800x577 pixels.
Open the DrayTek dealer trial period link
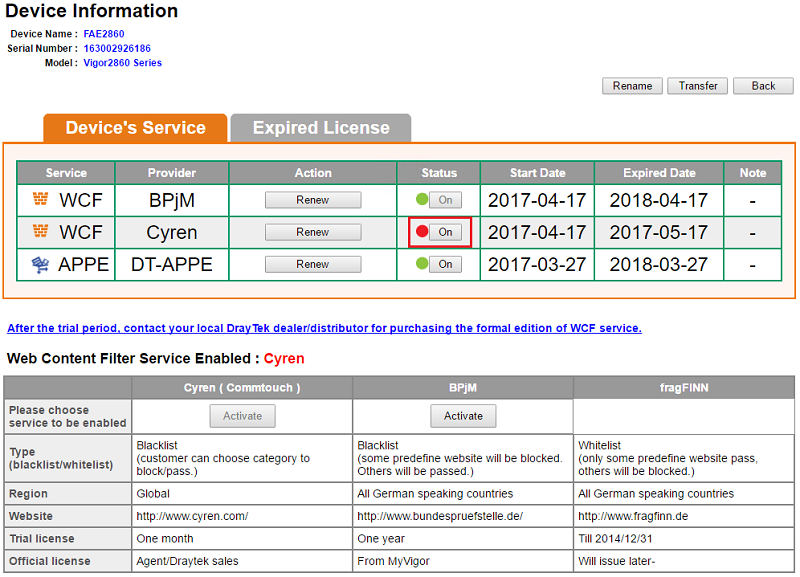click(x=324, y=328)
